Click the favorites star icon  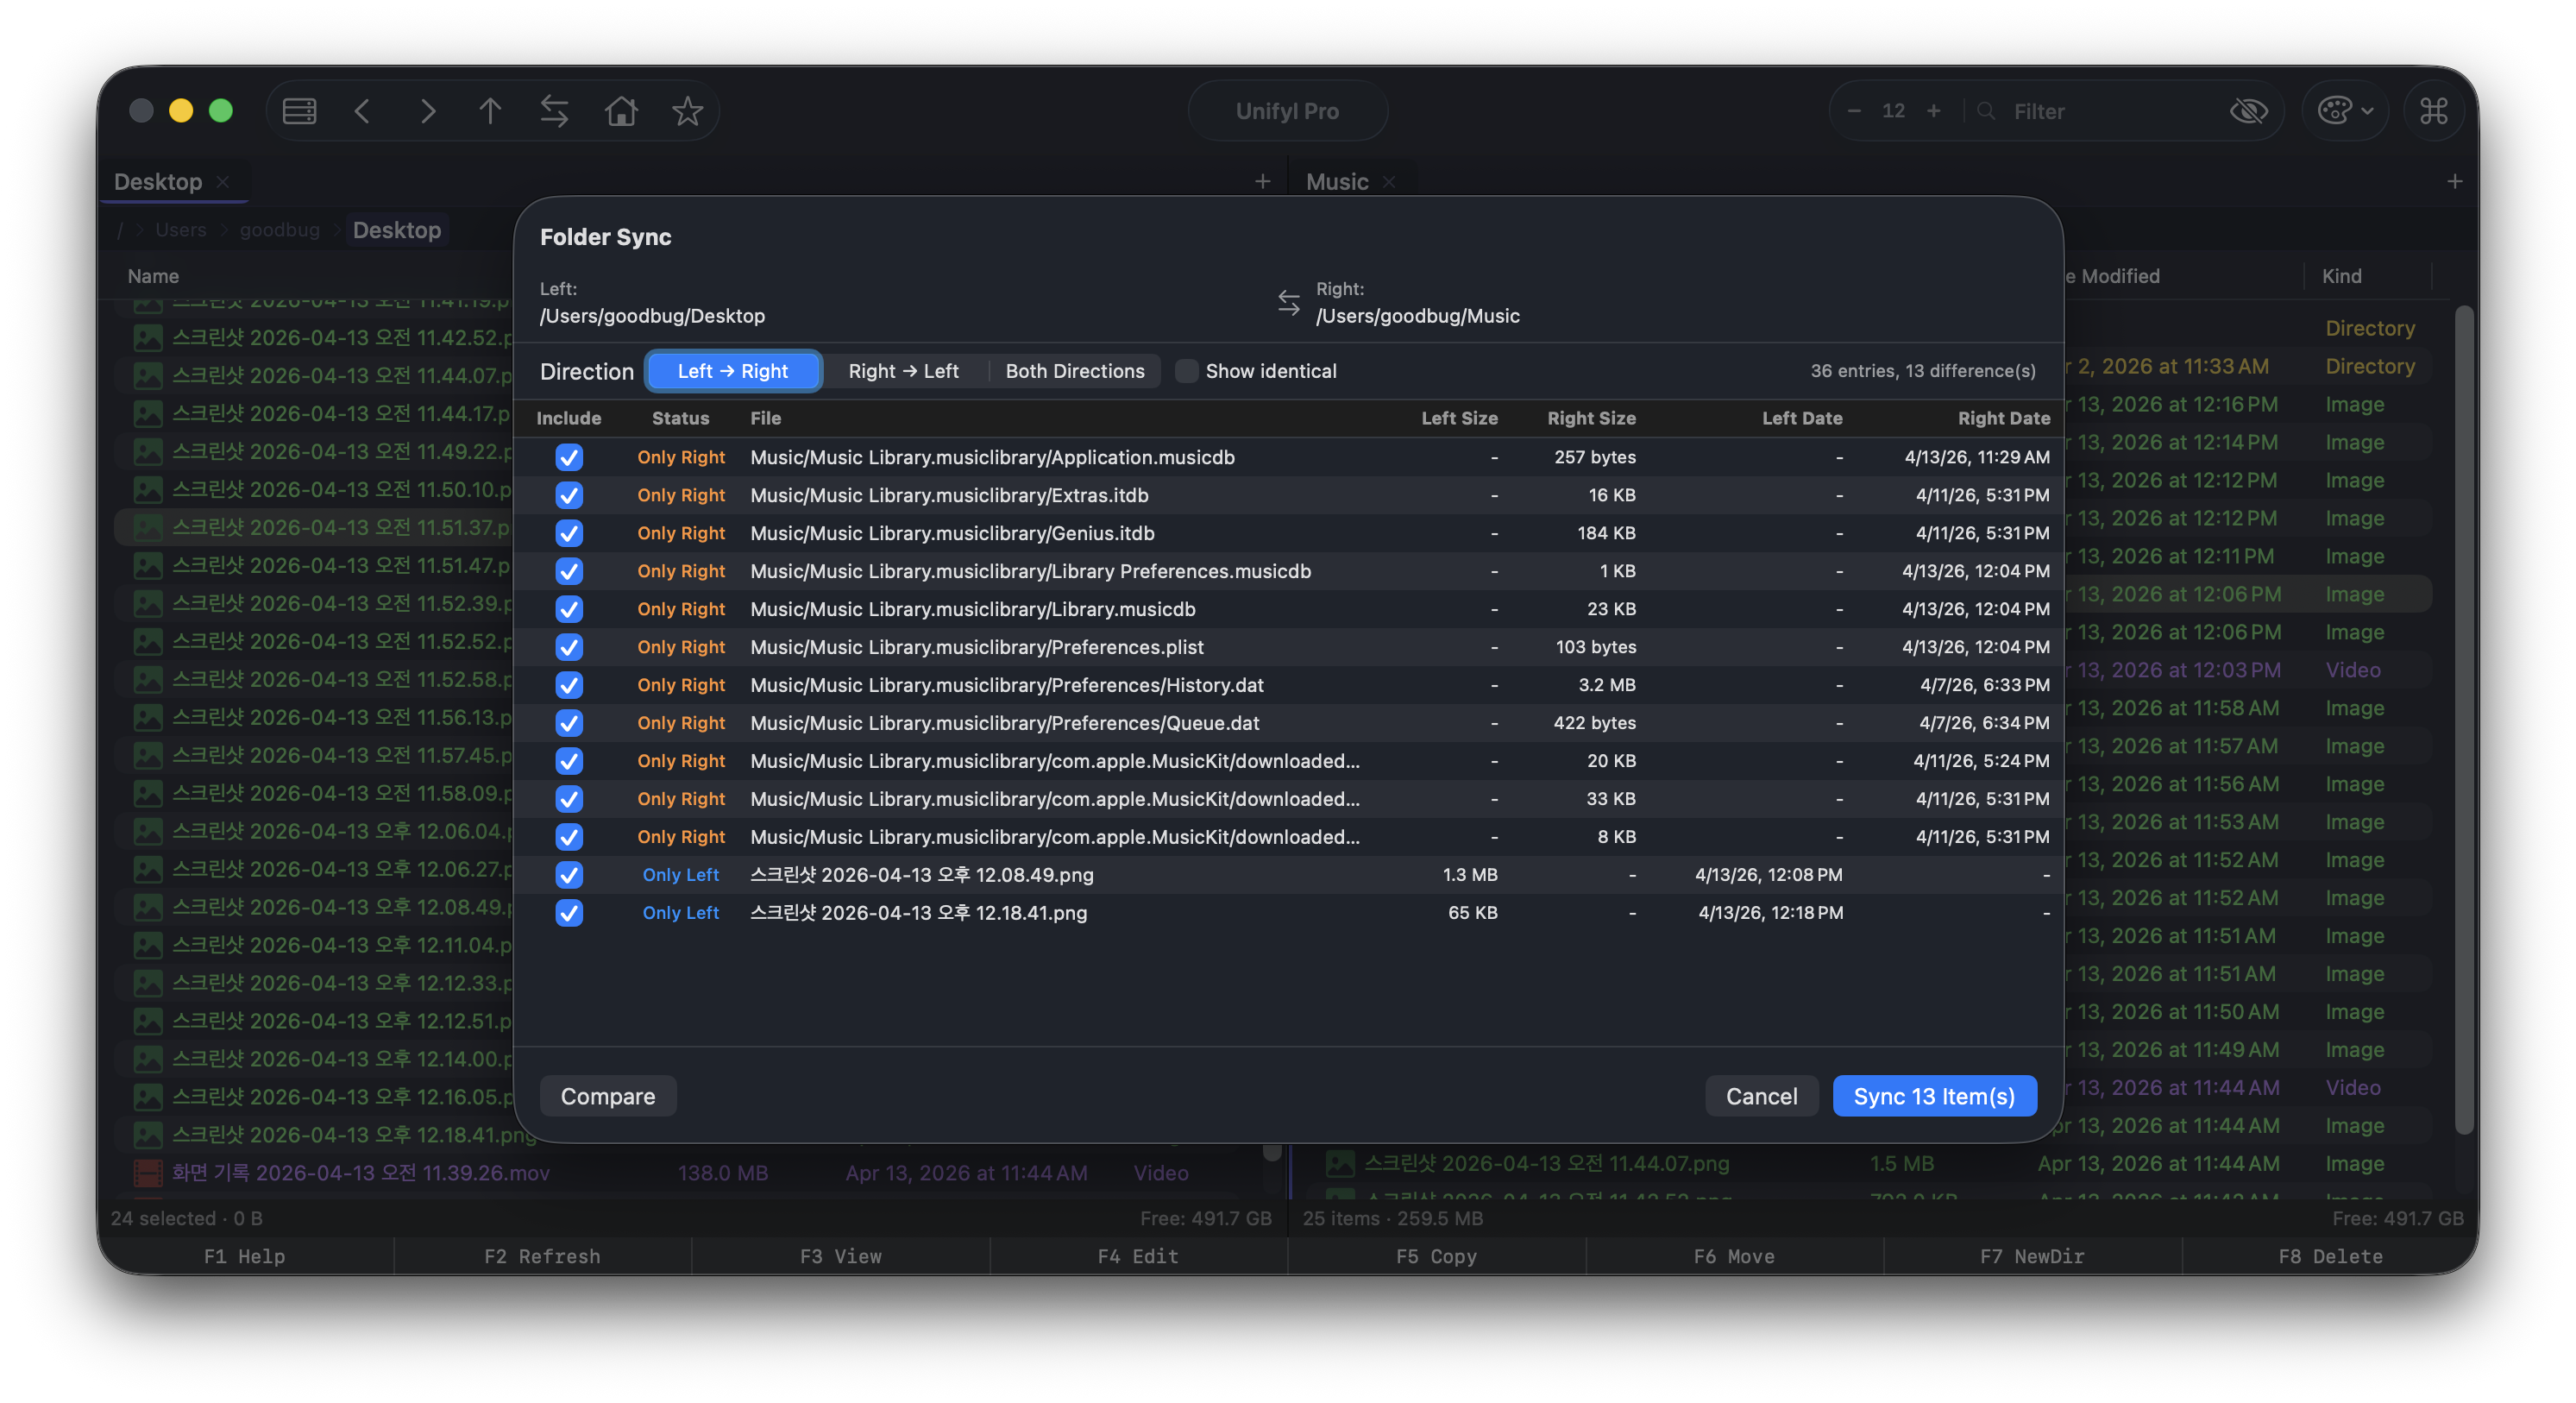(687, 111)
